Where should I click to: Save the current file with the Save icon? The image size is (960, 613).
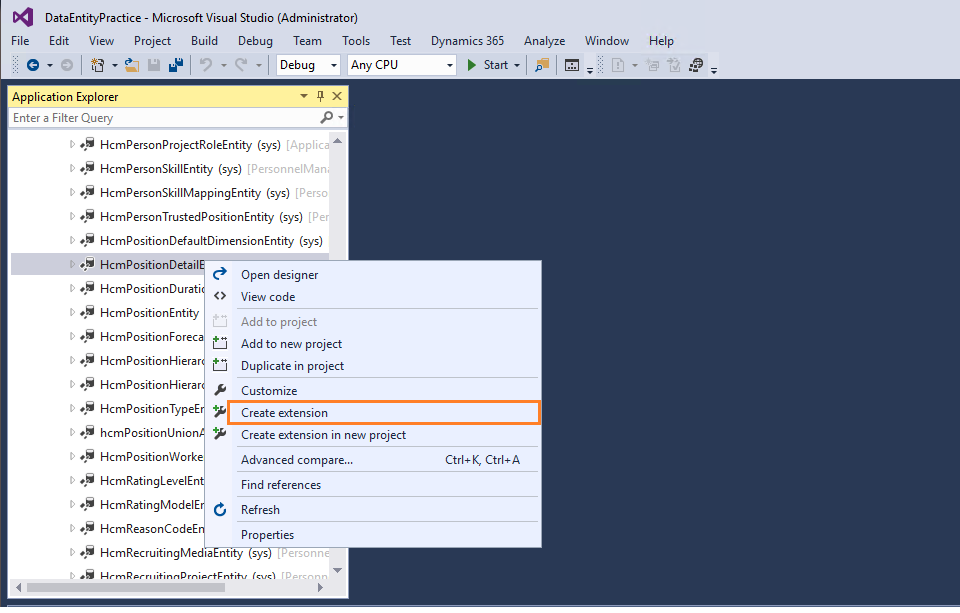[152, 64]
